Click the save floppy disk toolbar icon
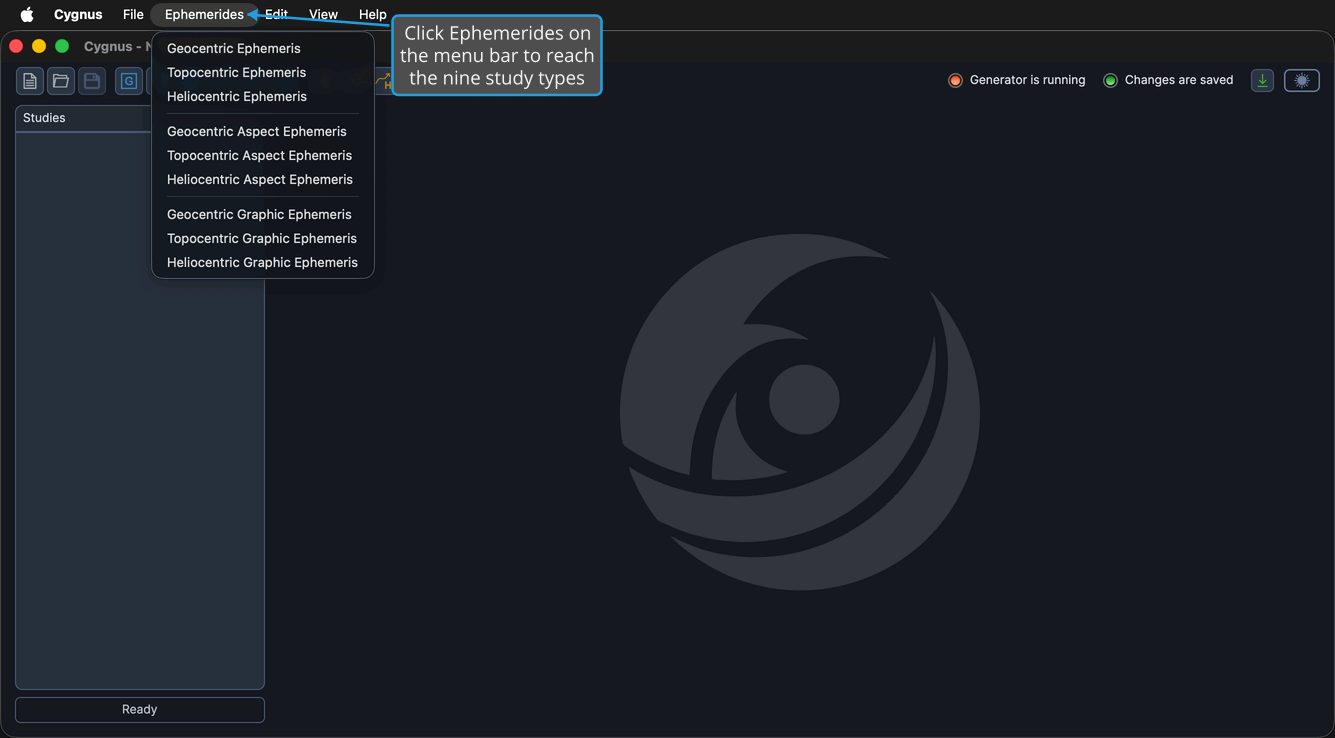The image size is (1335, 738). (x=92, y=81)
